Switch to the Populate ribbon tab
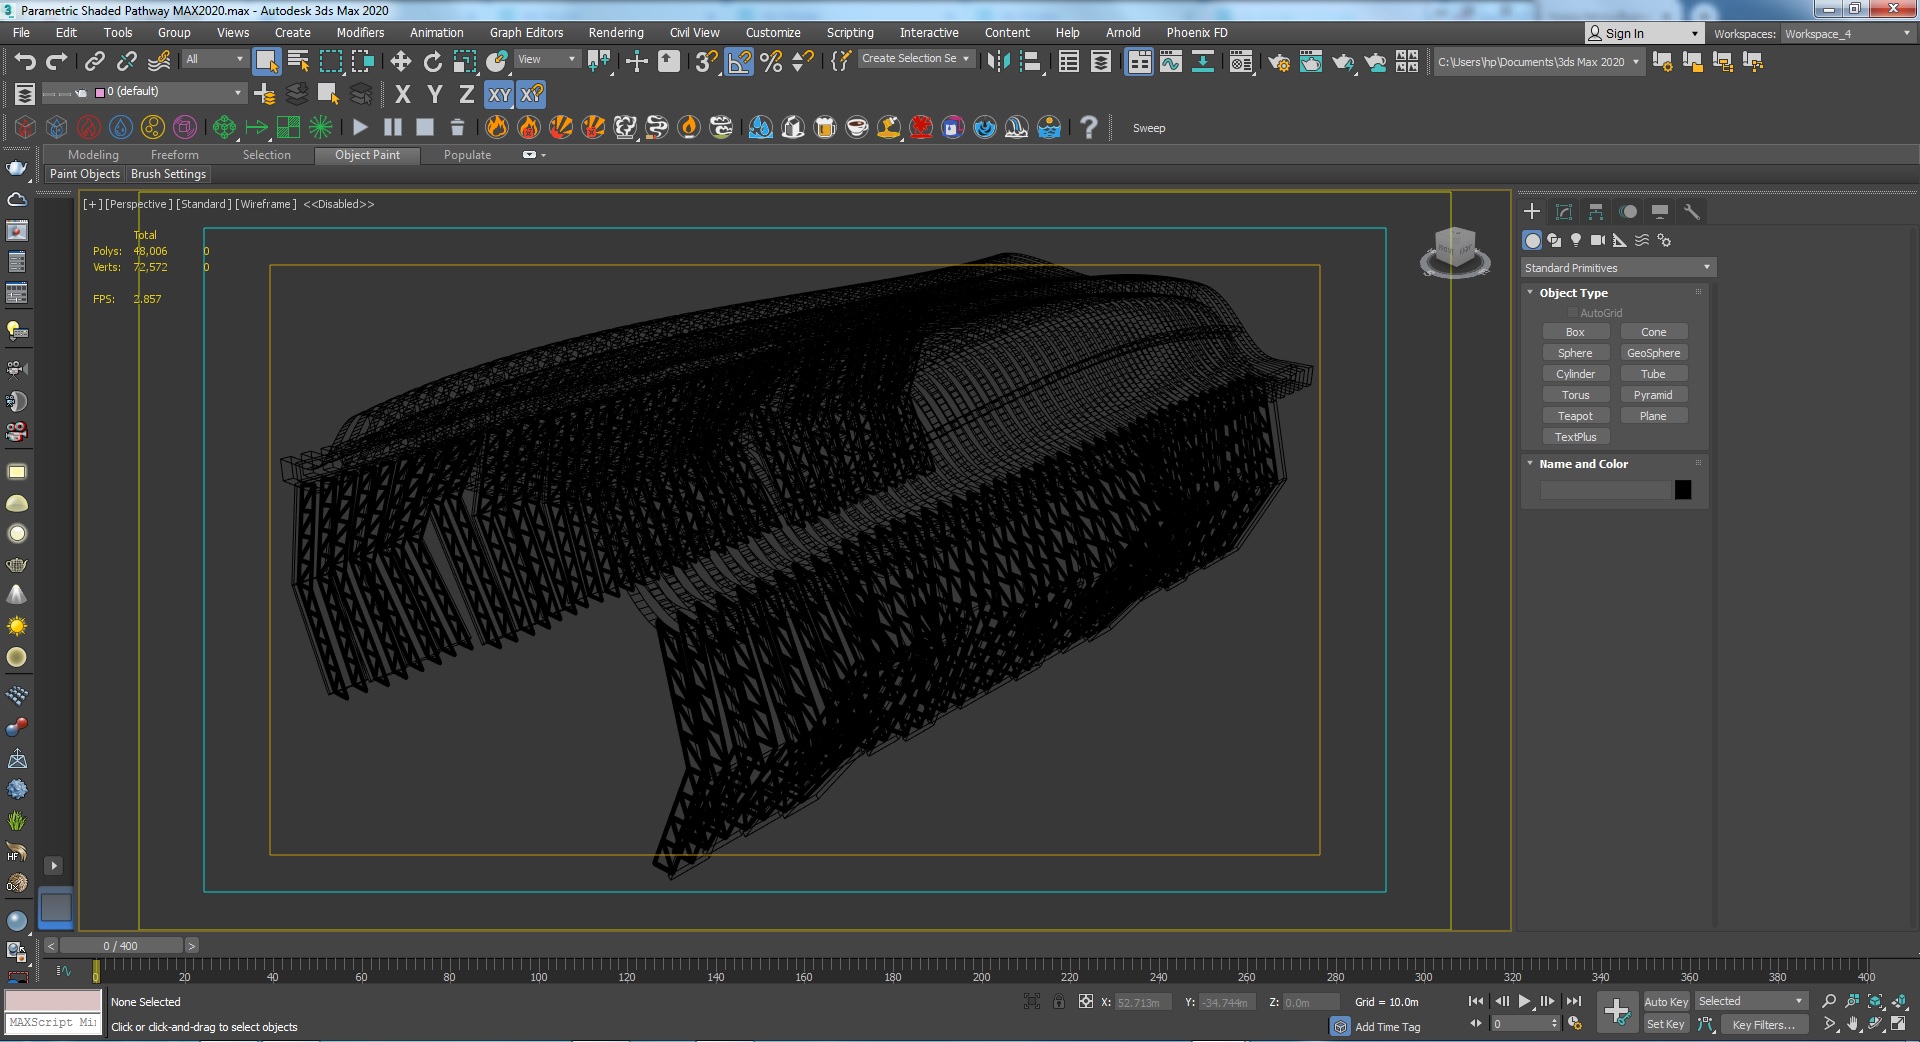The width and height of the screenshot is (1920, 1042). tap(467, 155)
